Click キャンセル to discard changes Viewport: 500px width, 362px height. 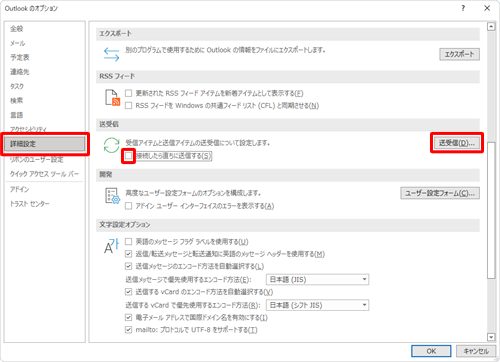tap(476, 351)
